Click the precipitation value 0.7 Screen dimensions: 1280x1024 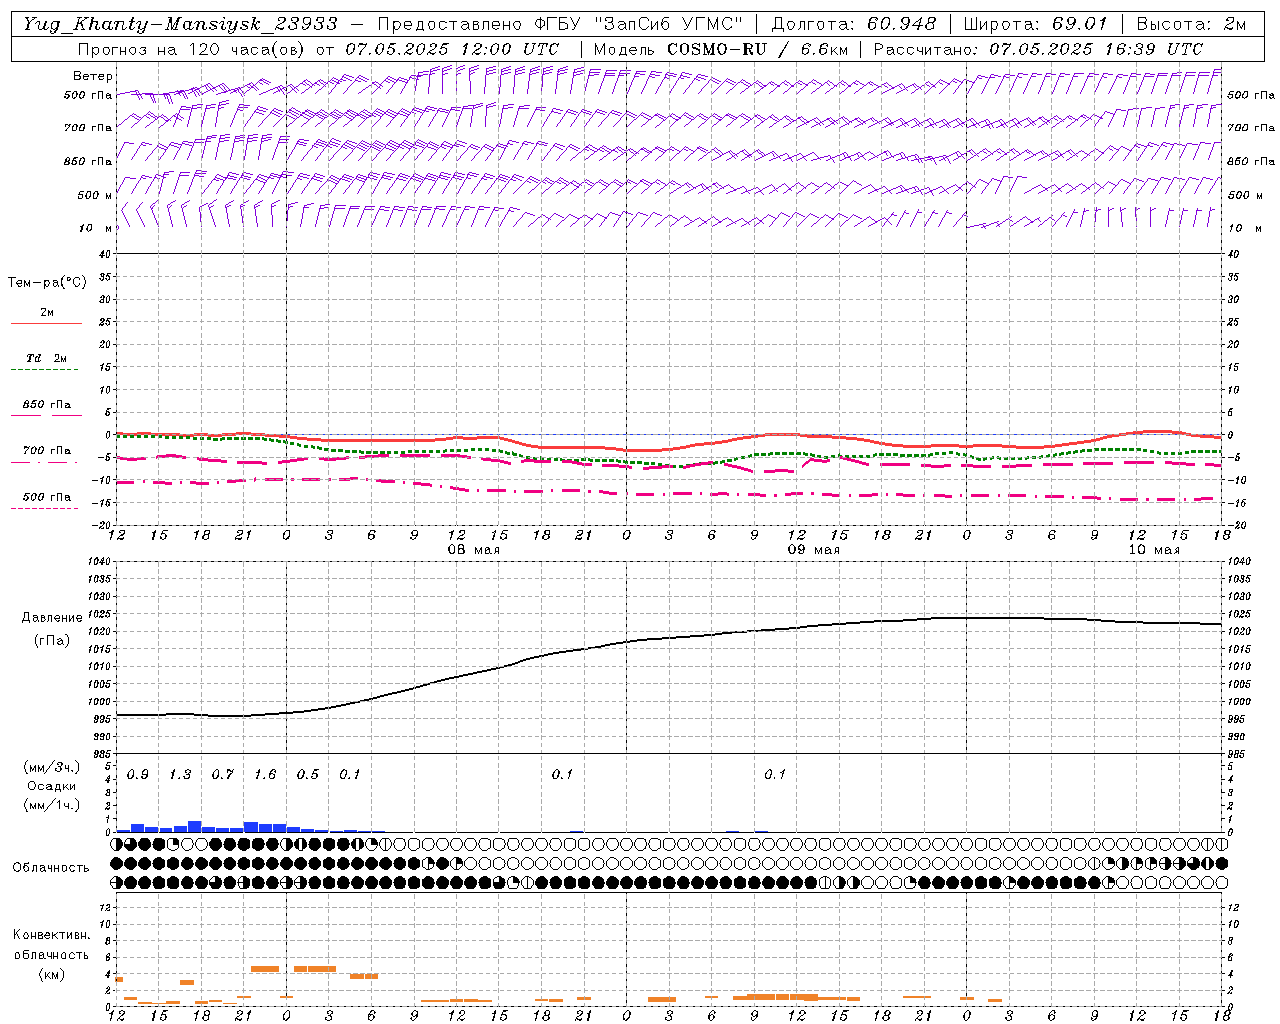coord(222,775)
